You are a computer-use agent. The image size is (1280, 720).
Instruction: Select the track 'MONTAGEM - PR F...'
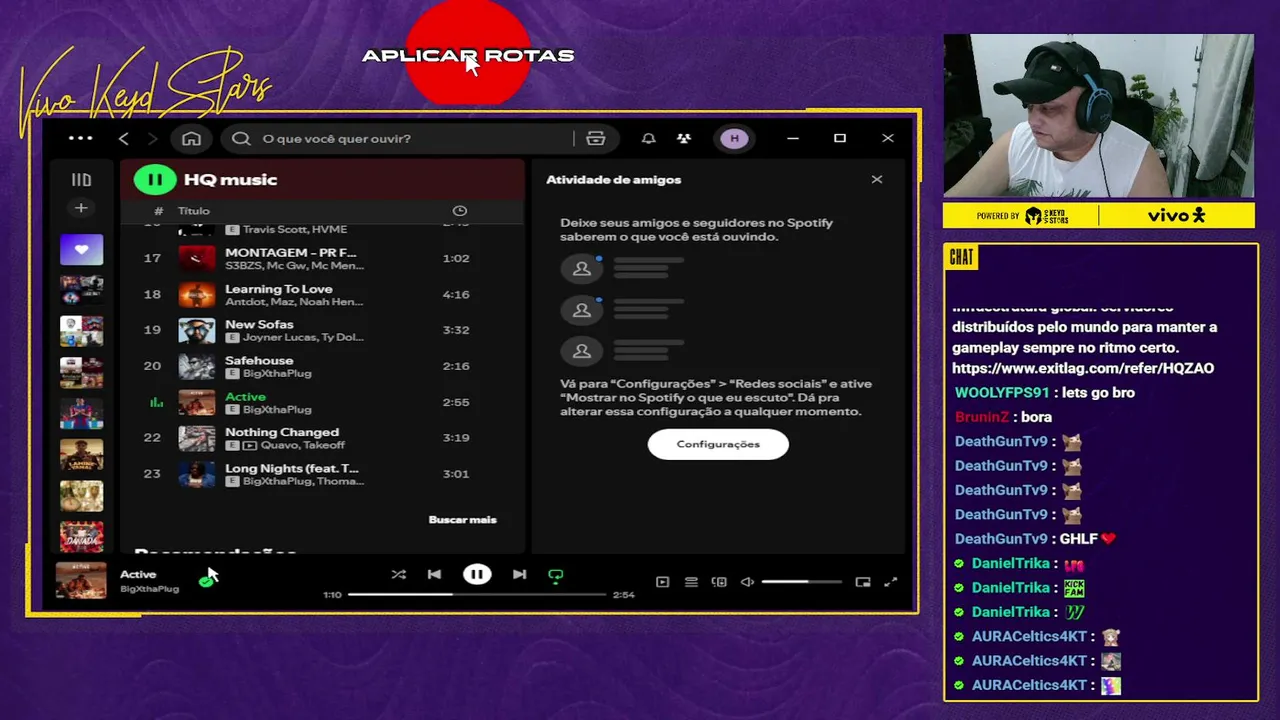coord(322,258)
